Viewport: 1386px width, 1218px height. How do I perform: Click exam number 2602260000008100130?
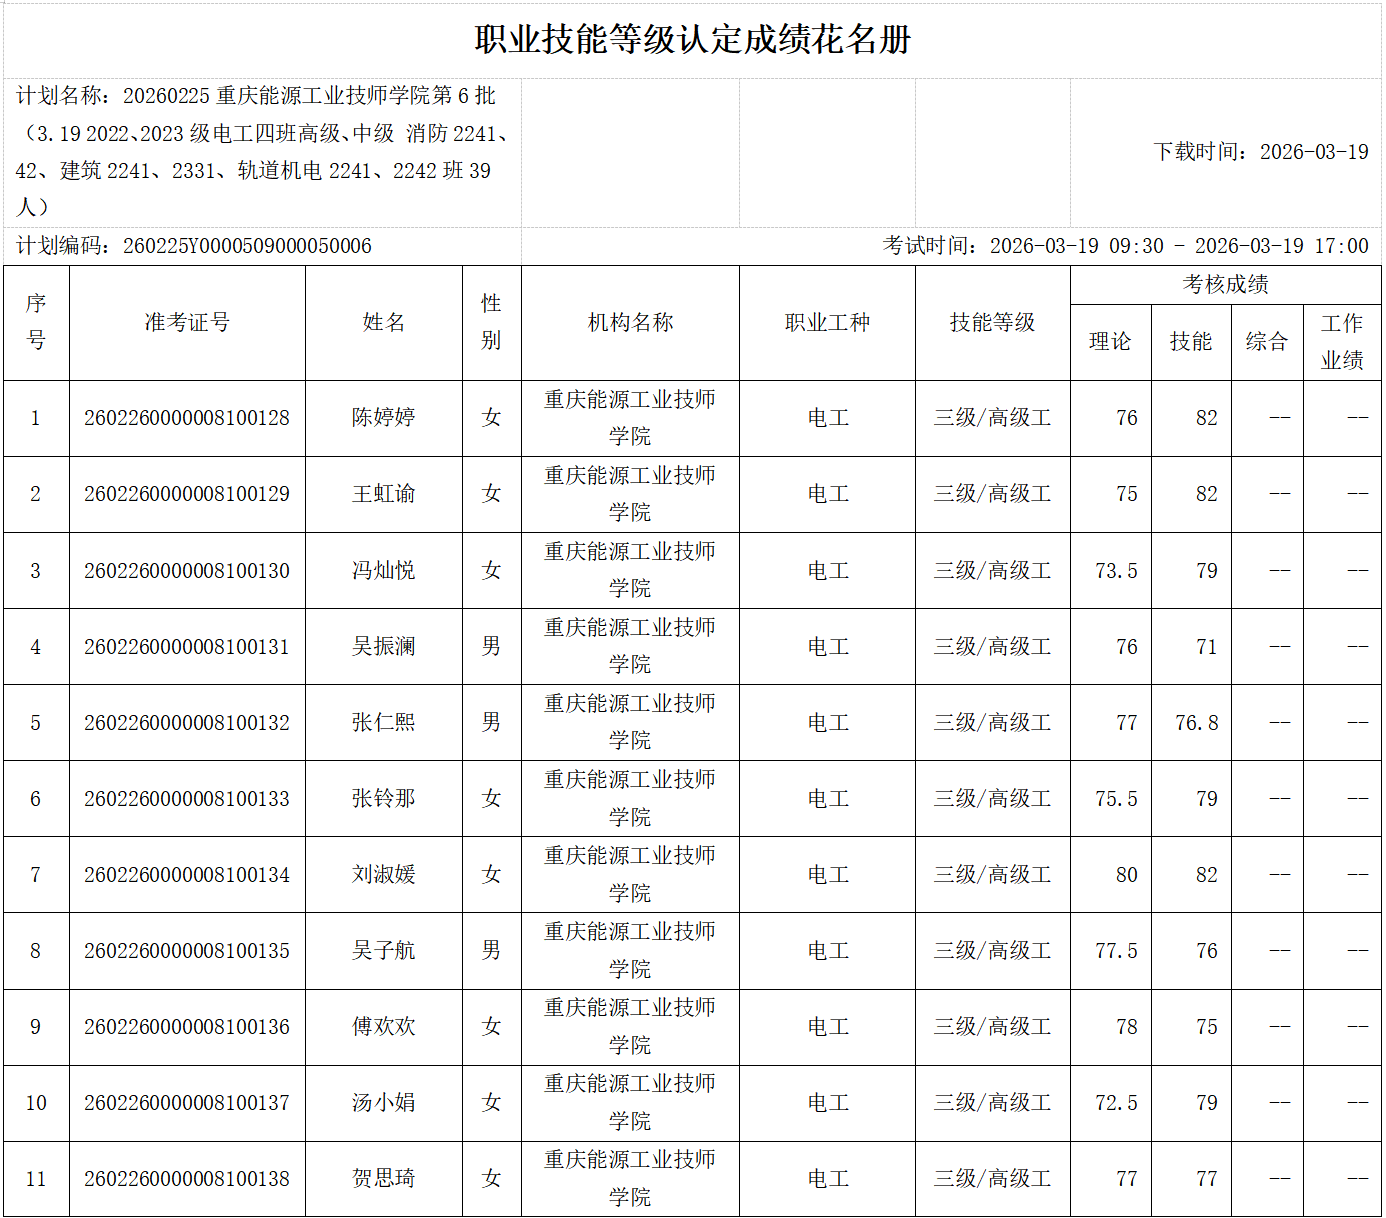[x=187, y=570]
